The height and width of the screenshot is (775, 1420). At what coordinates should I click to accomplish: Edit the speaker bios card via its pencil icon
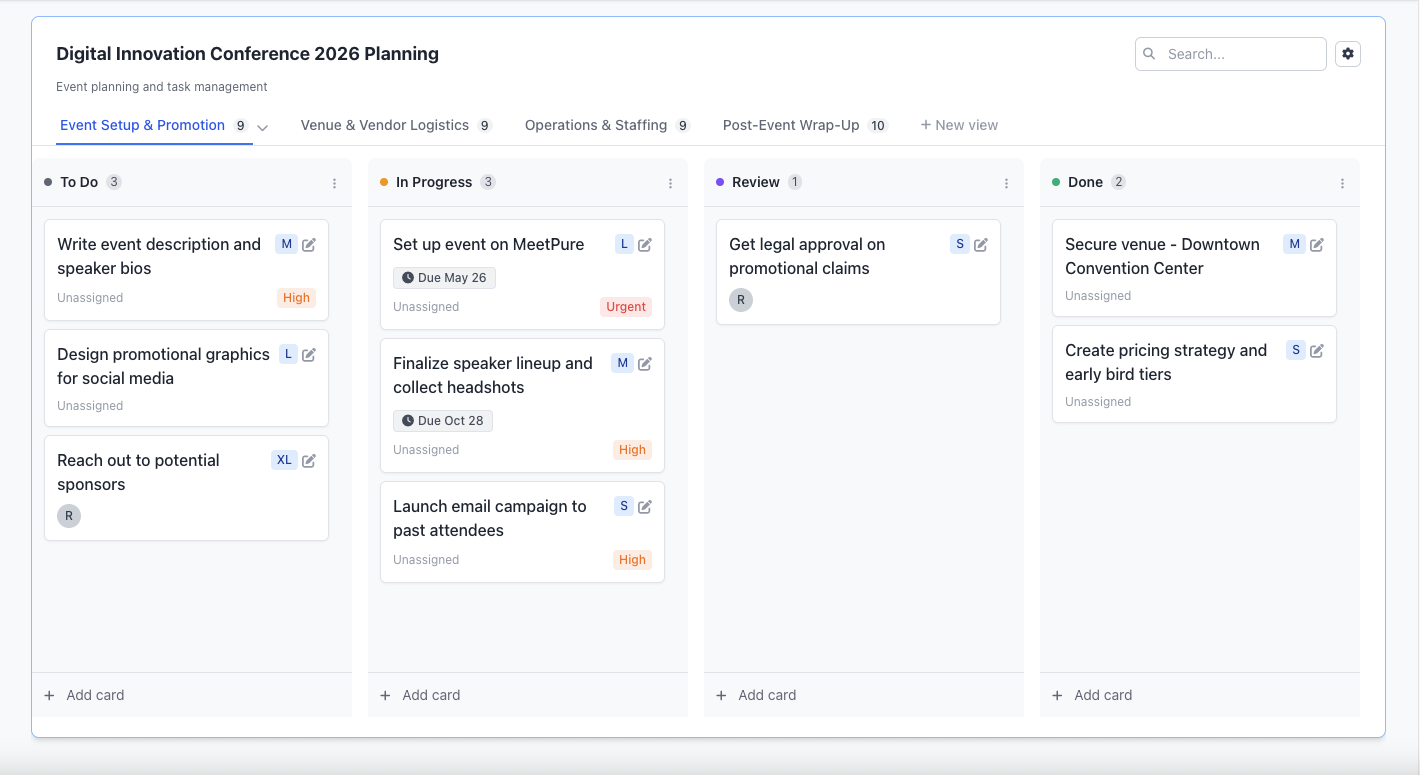tap(309, 244)
